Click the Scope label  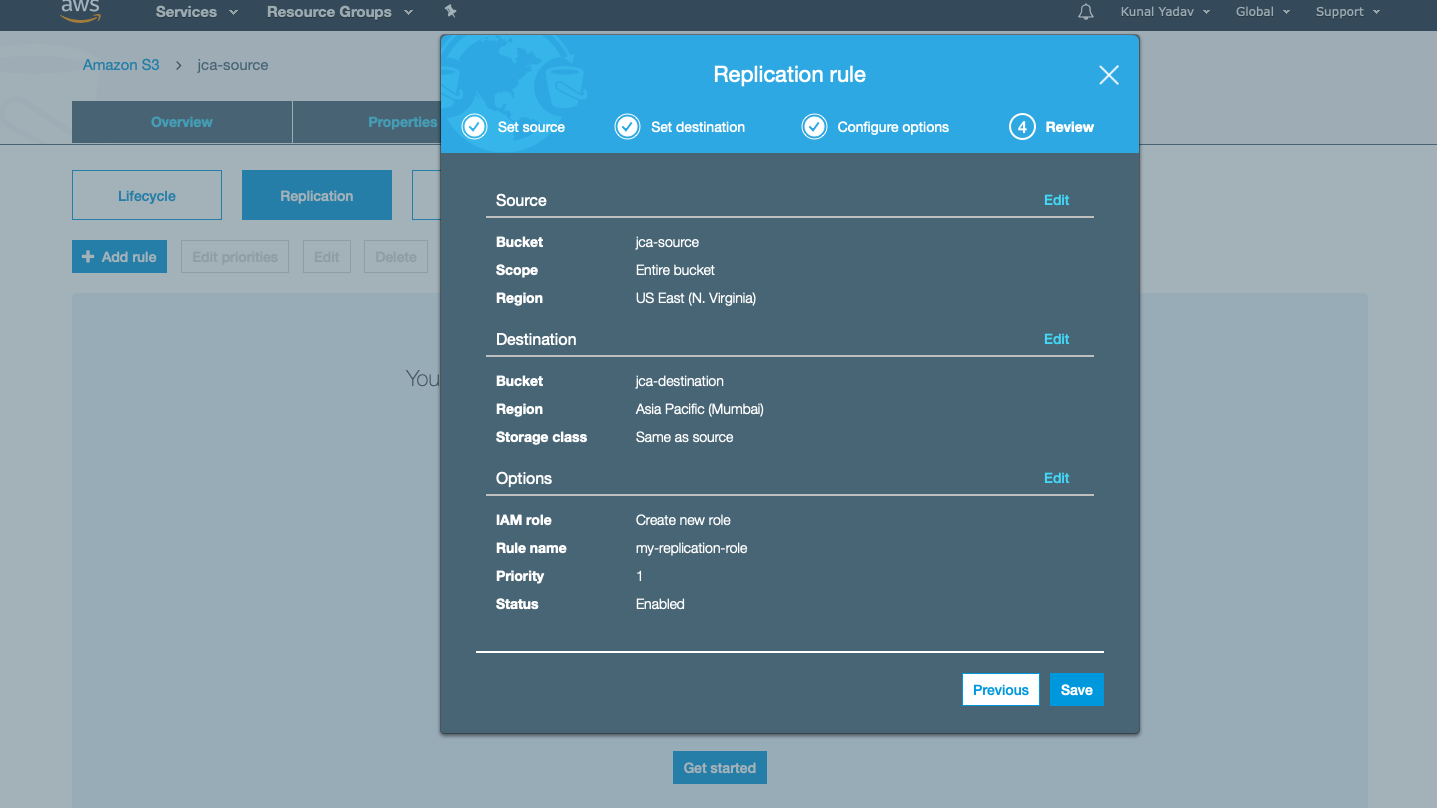517,270
